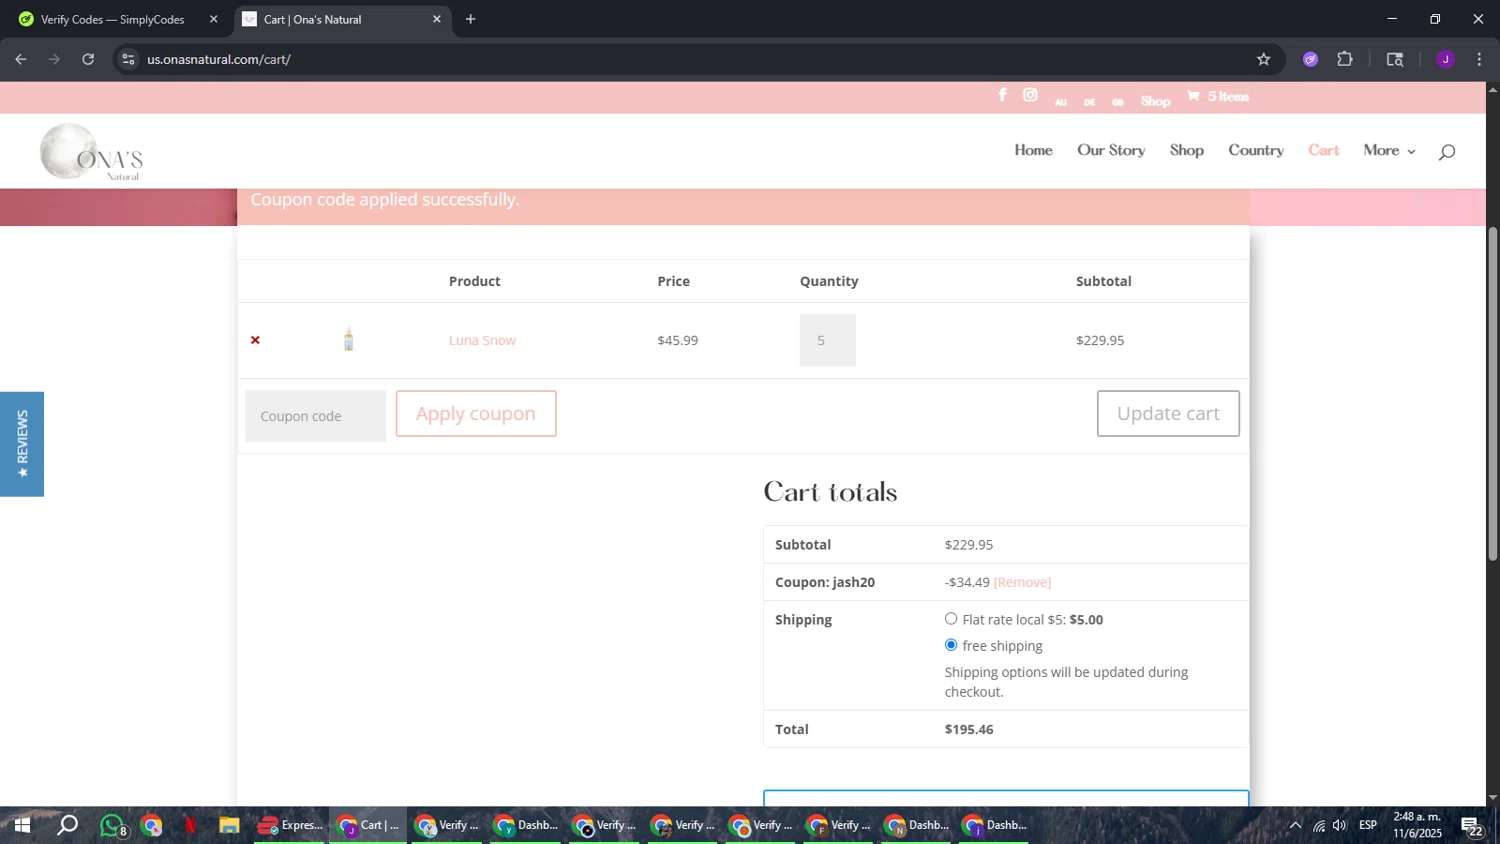
Task: Click the Ona's Natural logo
Action: (x=92, y=152)
